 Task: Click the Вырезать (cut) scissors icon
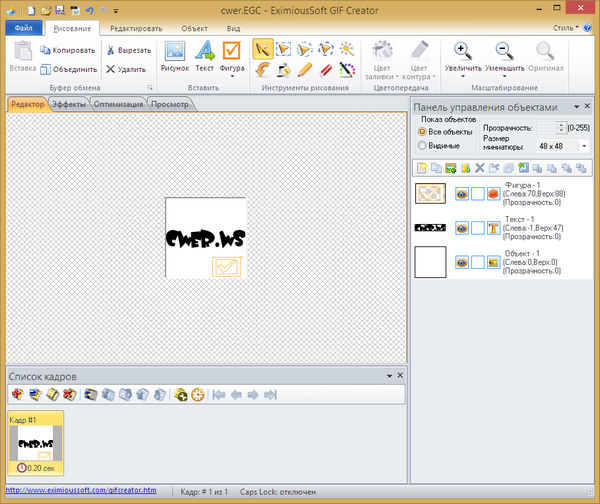pos(112,50)
